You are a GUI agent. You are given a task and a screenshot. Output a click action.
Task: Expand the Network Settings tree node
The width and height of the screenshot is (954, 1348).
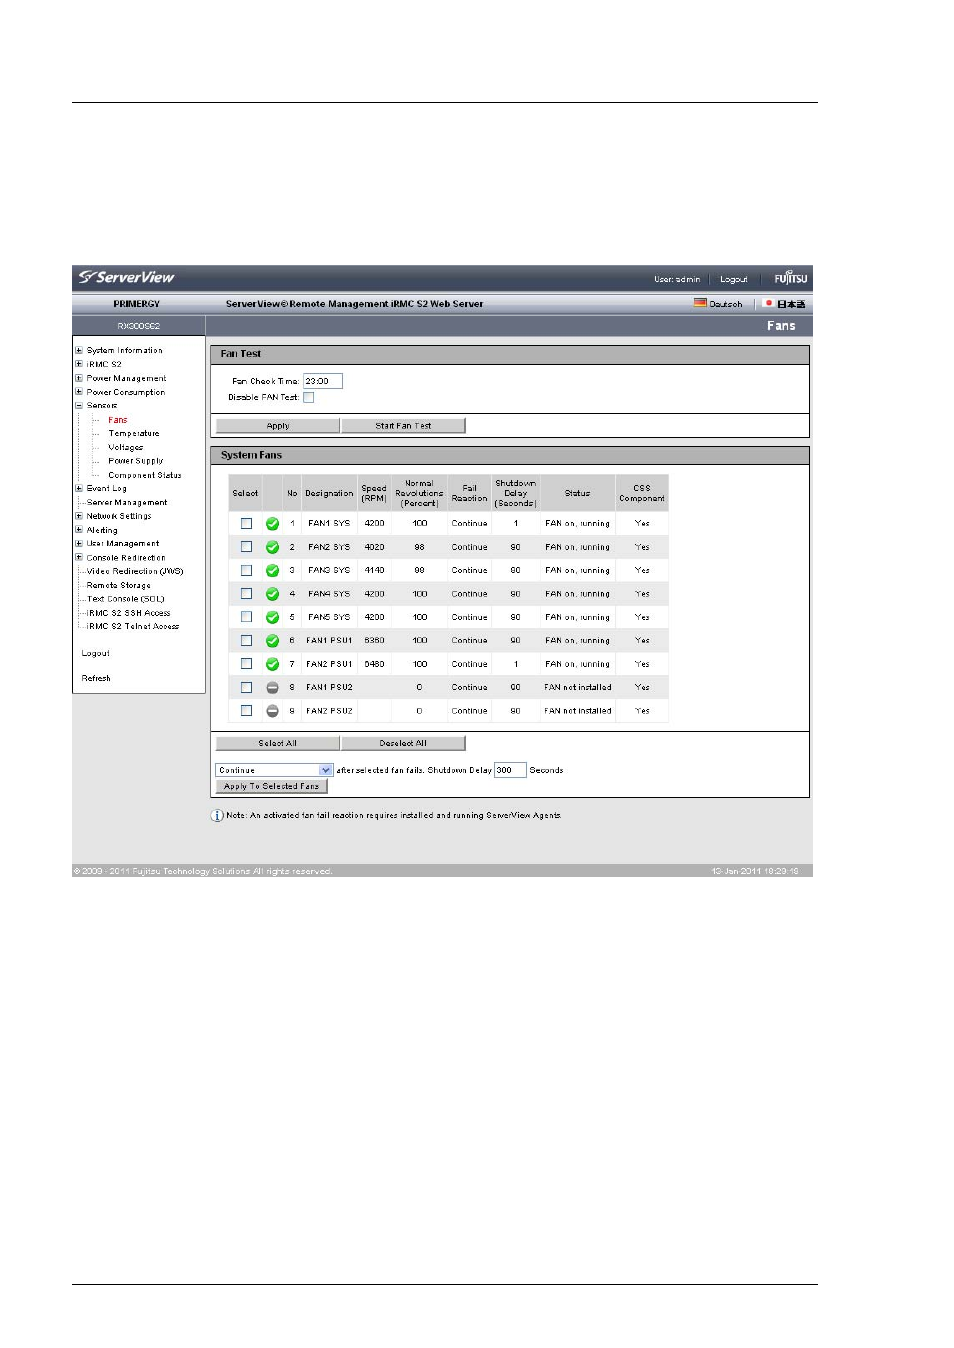point(79,516)
